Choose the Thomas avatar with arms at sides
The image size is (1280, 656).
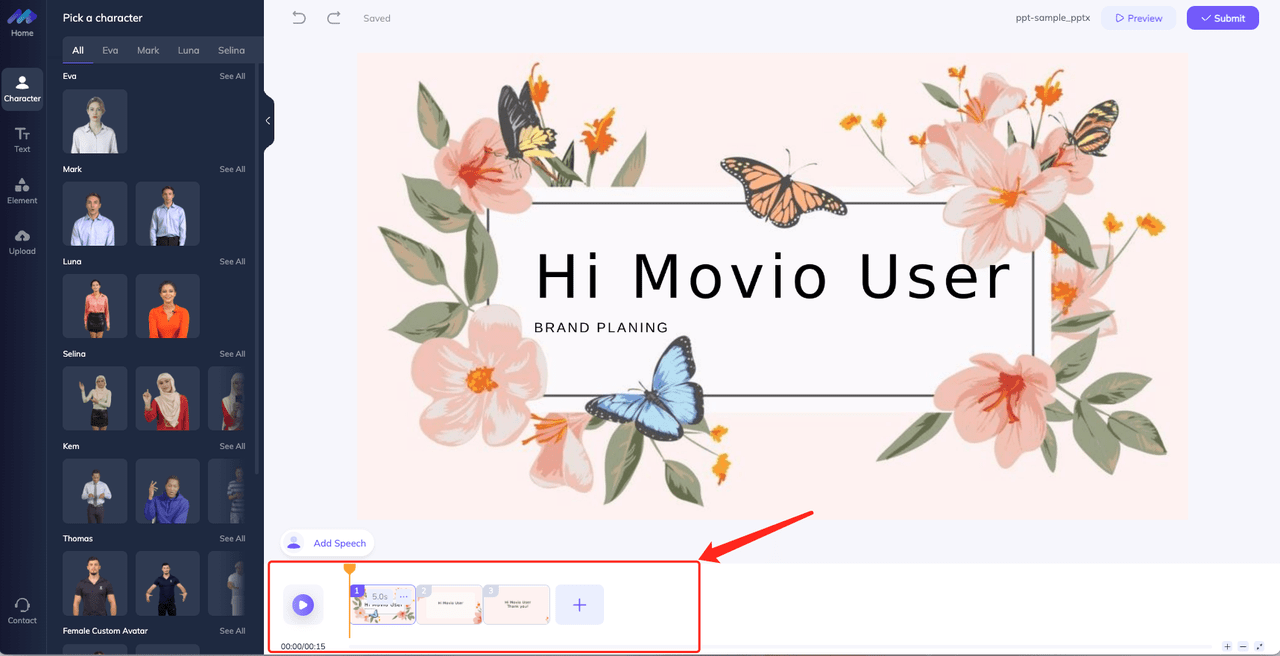[95, 583]
